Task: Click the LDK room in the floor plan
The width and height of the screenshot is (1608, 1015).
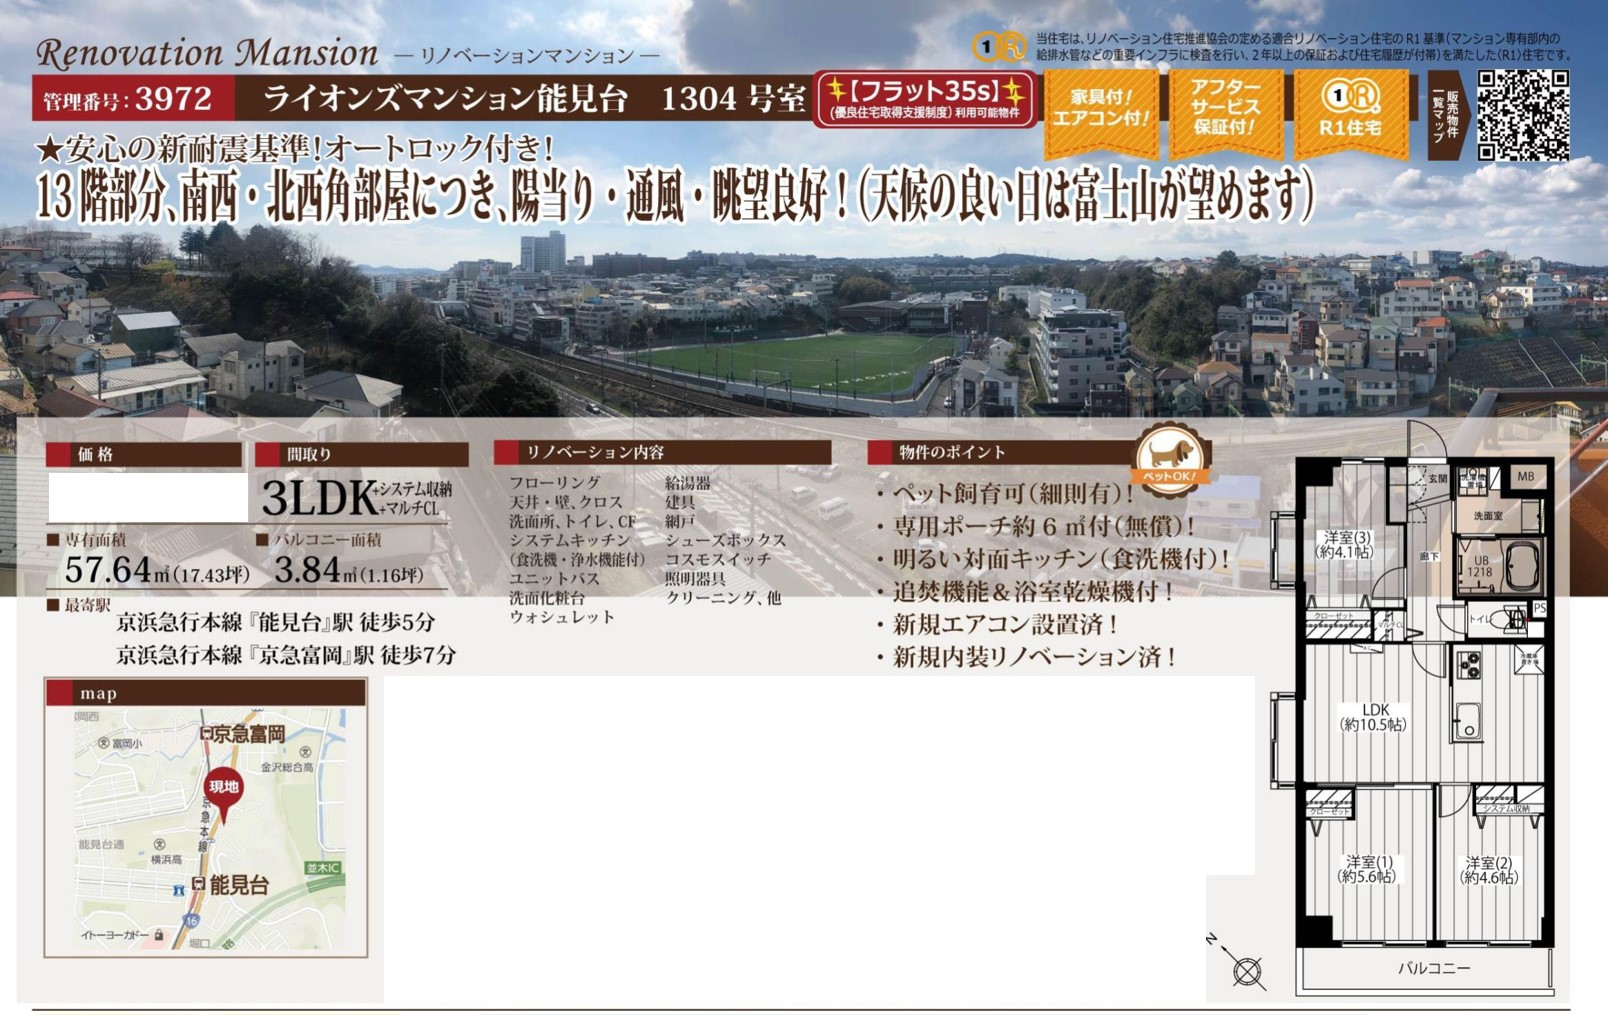Action: click(1374, 716)
